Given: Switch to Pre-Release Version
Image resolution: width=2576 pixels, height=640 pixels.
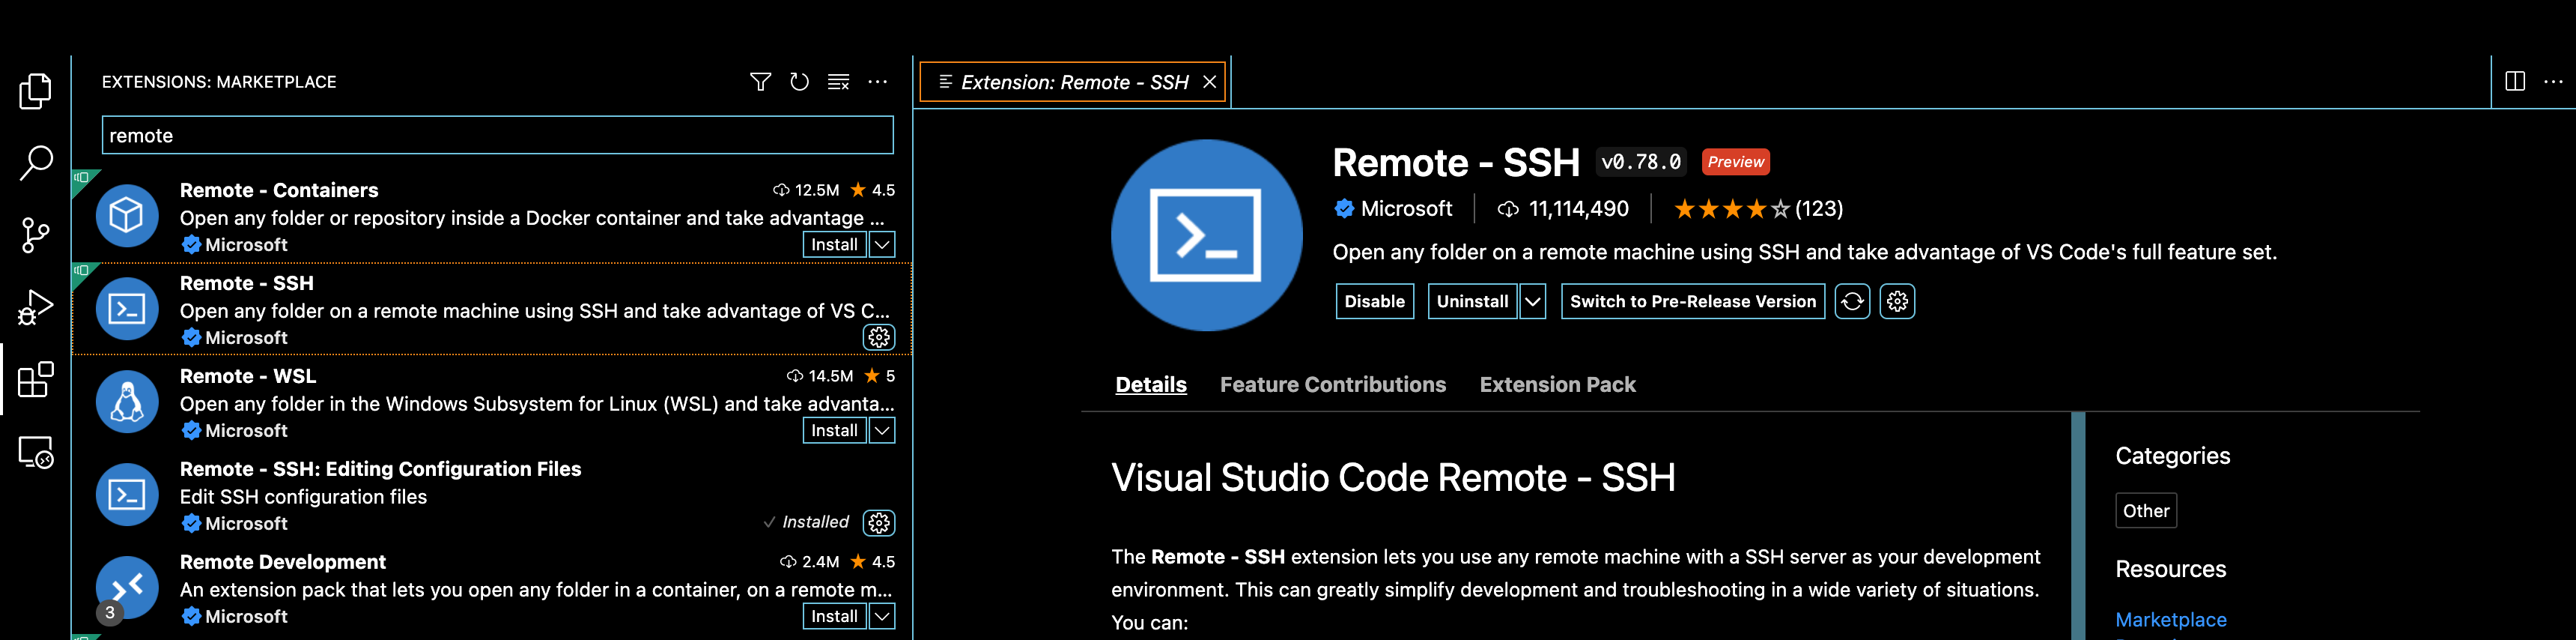Looking at the screenshot, I should [1692, 301].
